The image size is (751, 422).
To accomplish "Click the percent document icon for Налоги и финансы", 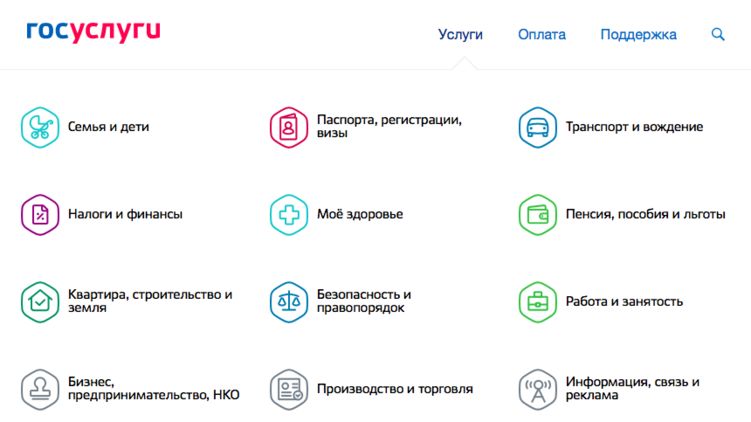I will point(41,214).
